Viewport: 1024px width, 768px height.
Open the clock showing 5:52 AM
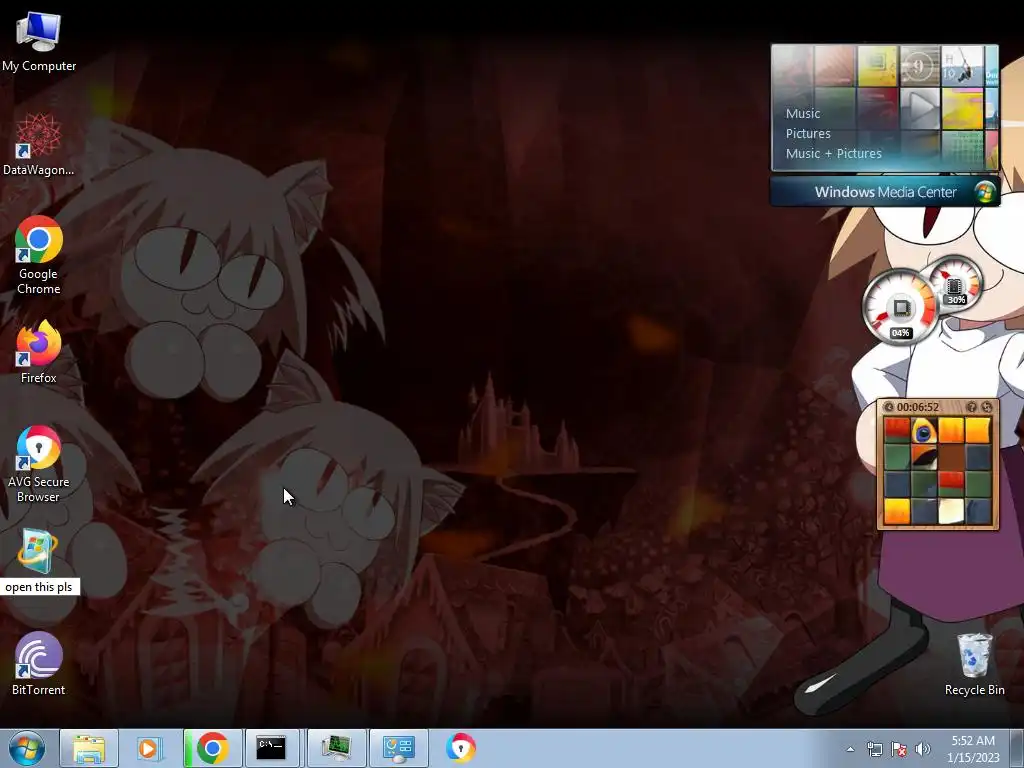tap(973, 741)
